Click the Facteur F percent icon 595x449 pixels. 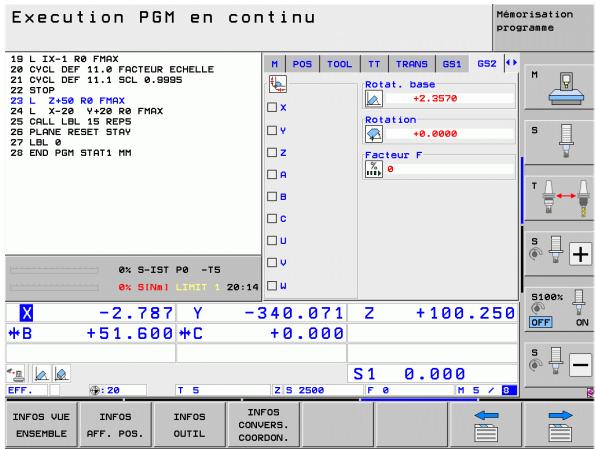(374, 169)
